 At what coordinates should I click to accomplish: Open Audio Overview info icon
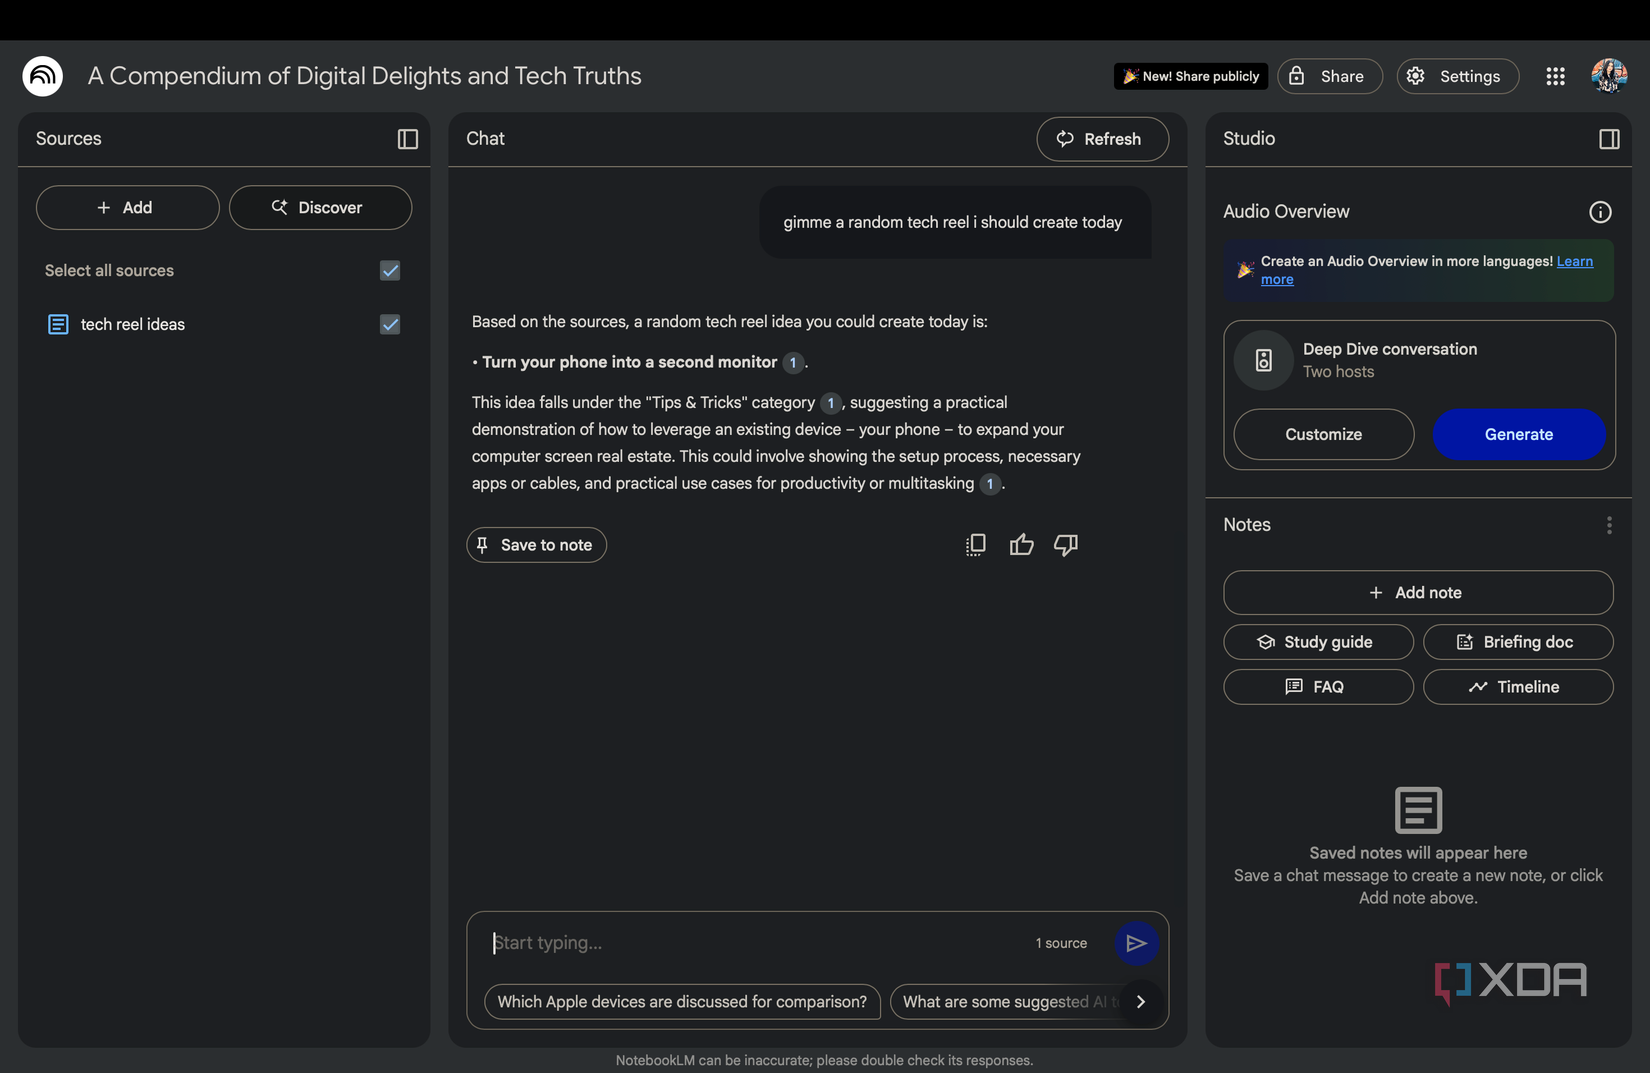tap(1600, 212)
